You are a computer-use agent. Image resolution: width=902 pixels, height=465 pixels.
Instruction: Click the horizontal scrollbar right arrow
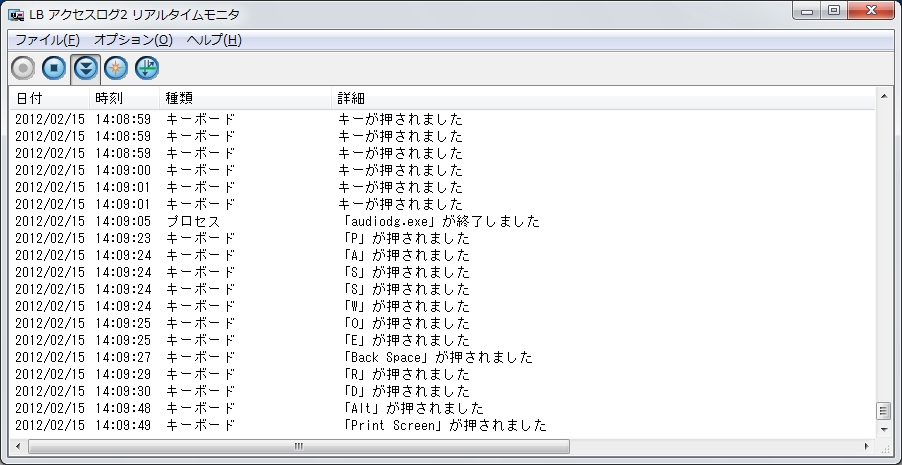click(867, 446)
